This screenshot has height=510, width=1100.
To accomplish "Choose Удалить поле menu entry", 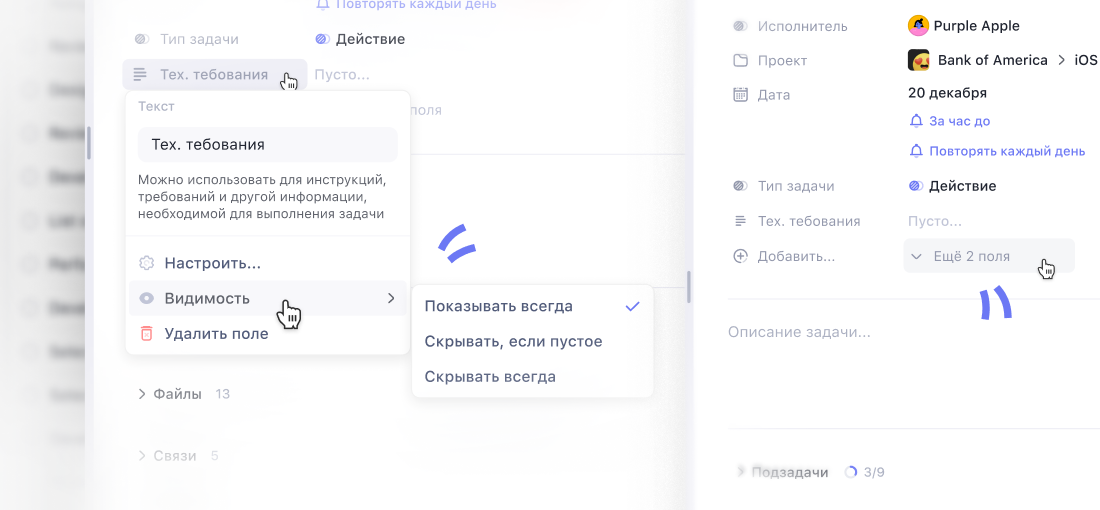I will [267, 333].
